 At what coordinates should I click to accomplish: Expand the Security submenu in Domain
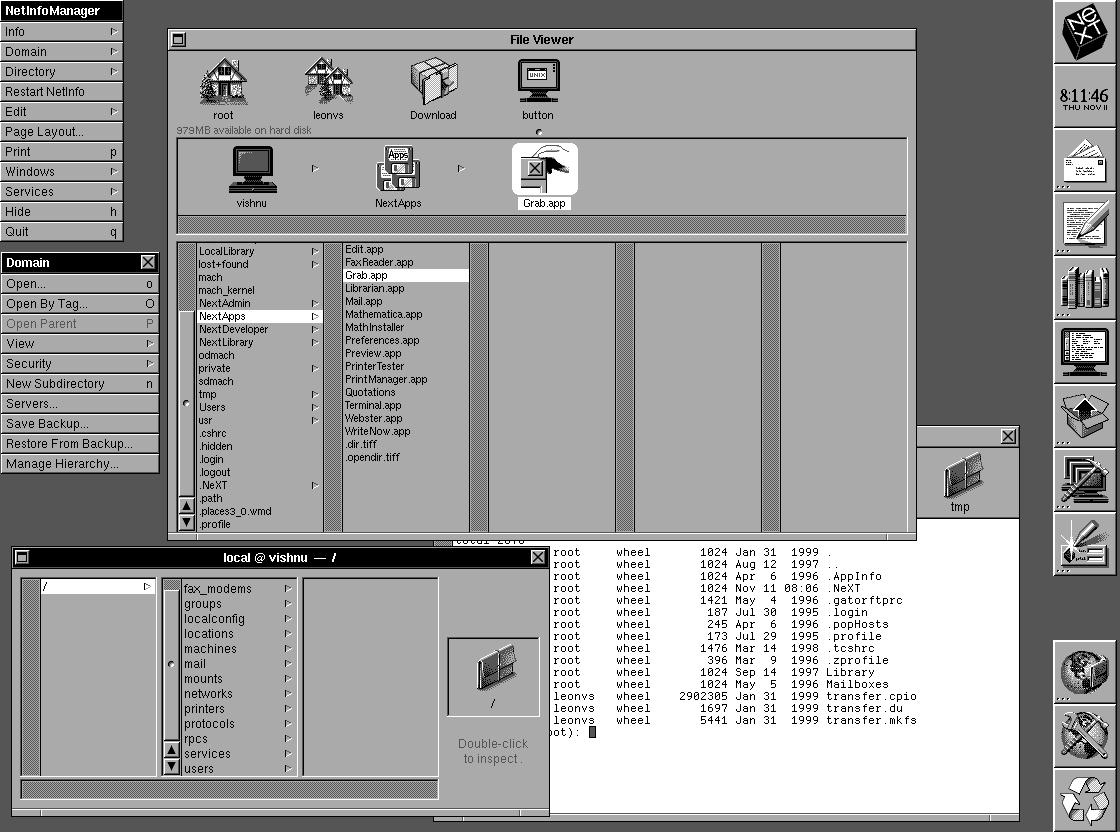pos(78,364)
